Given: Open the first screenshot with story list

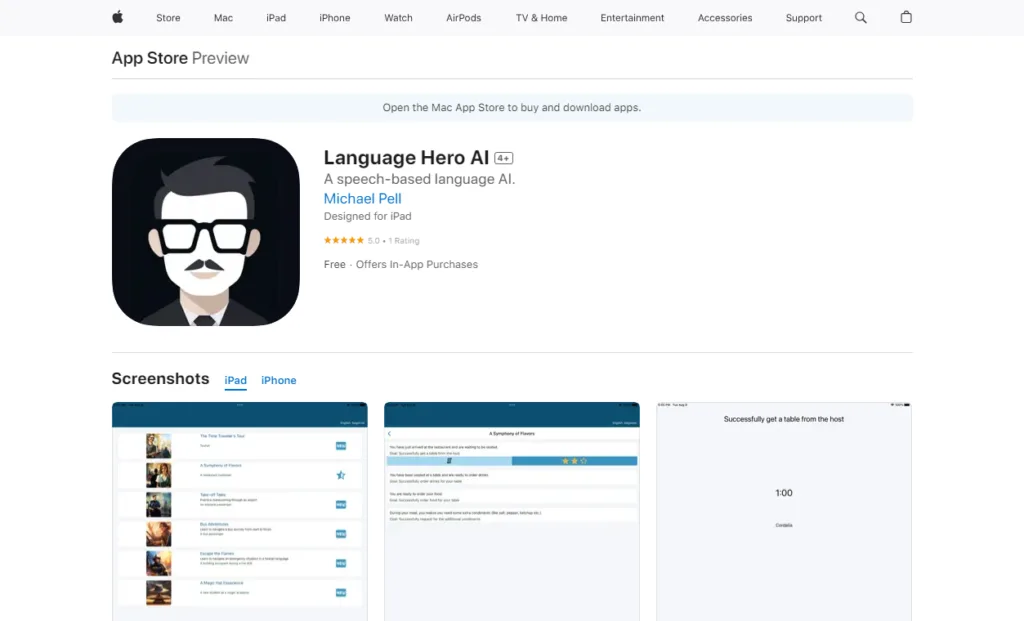Looking at the screenshot, I should pos(240,511).
